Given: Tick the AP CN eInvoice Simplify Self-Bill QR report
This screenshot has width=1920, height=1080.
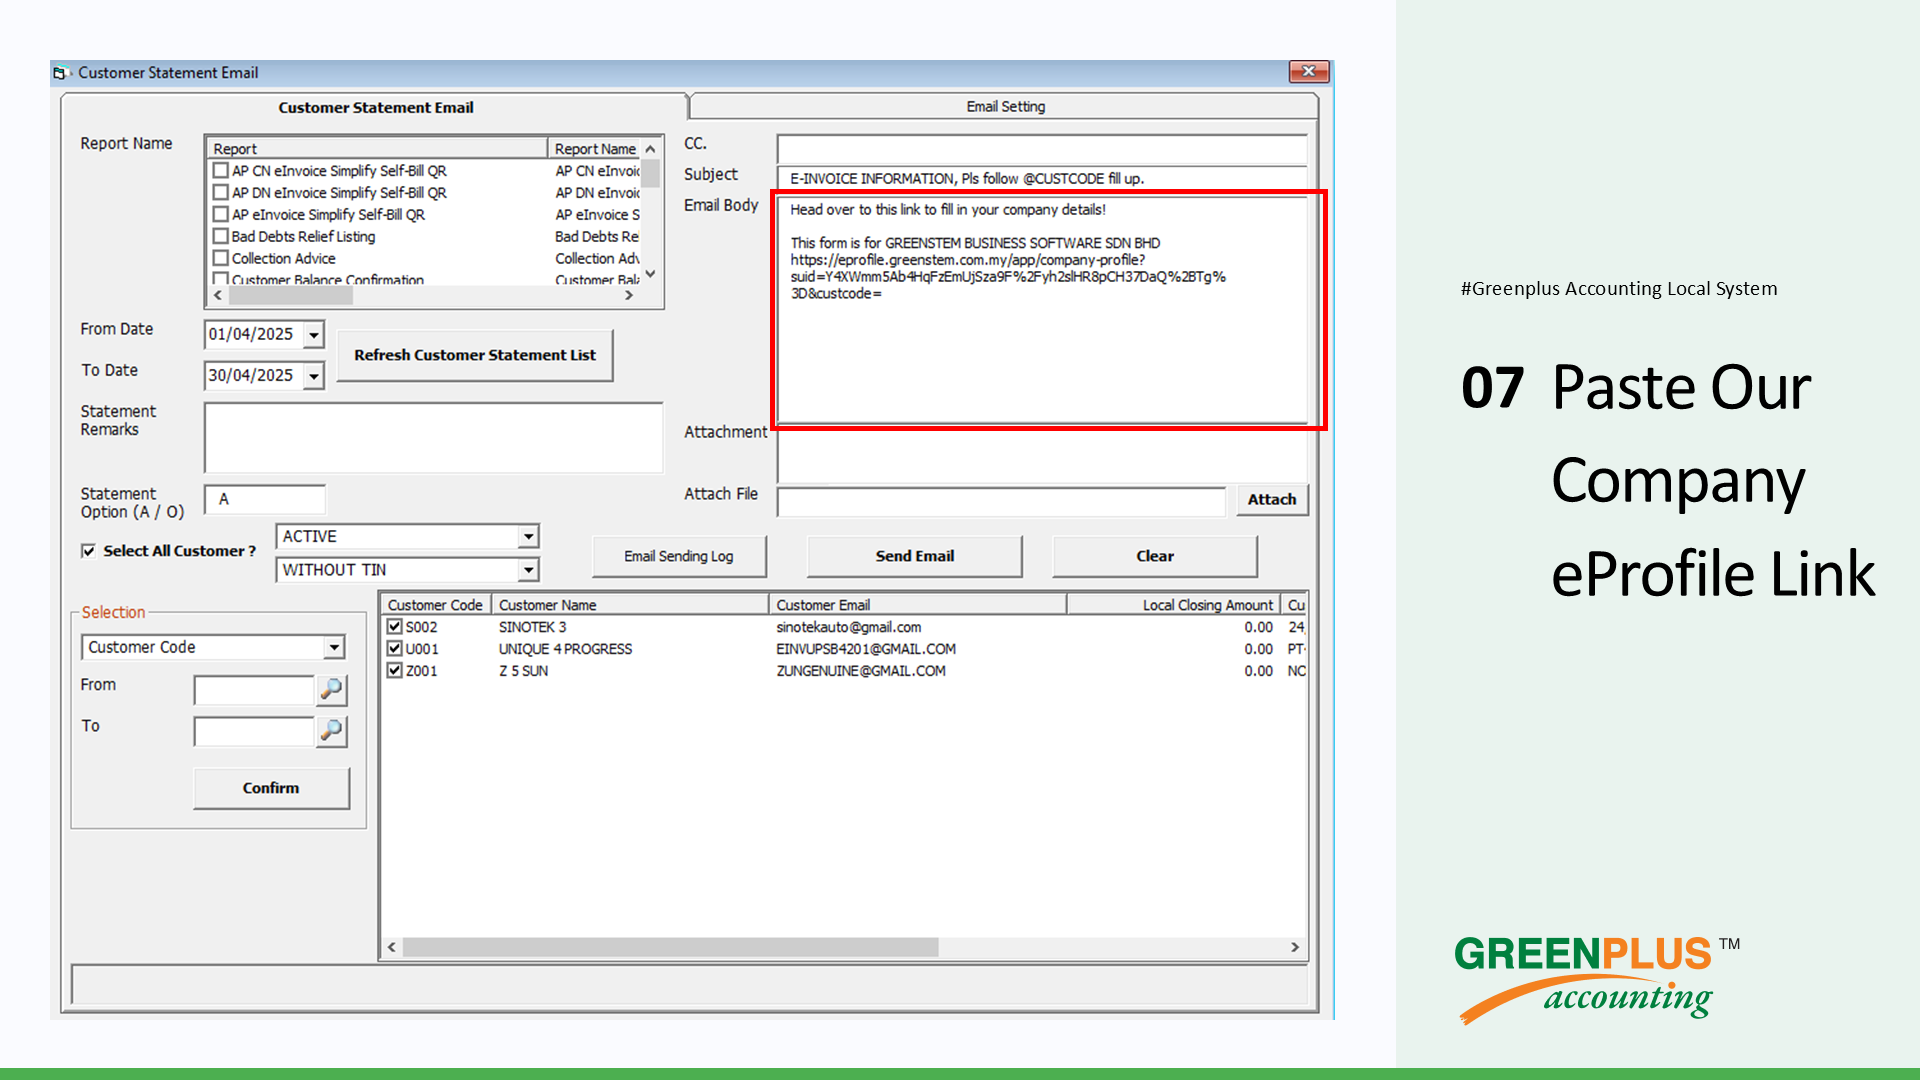Looking at the screenshot, I should point(221,171).
